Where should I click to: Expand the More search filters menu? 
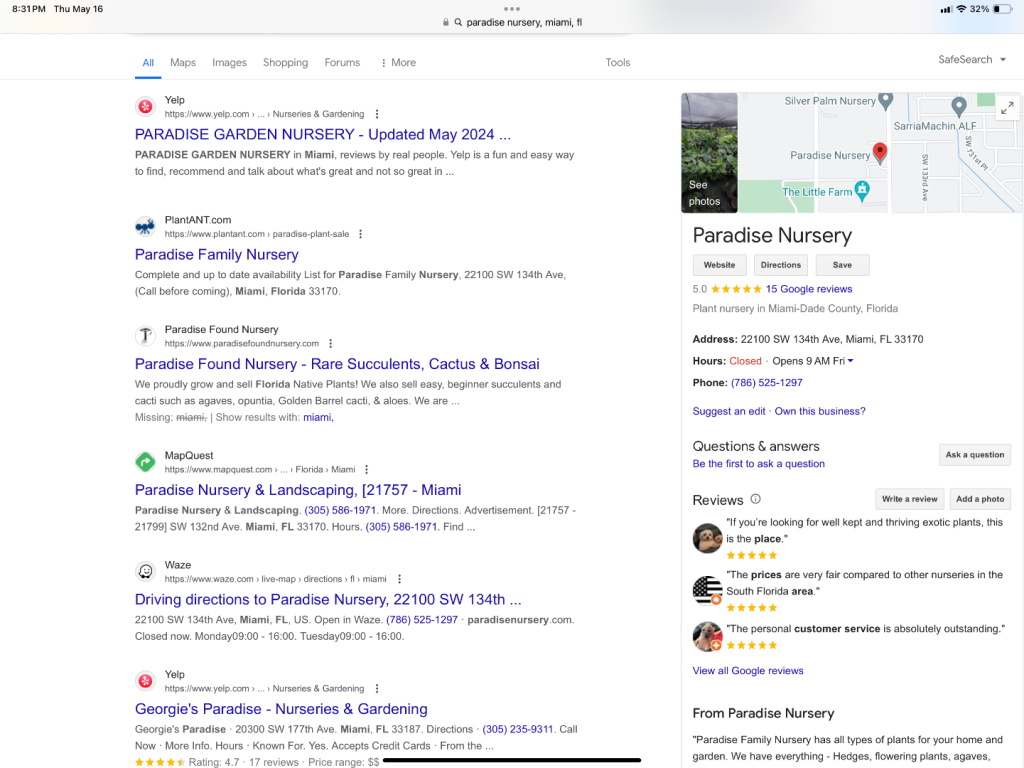pos(398,62)
